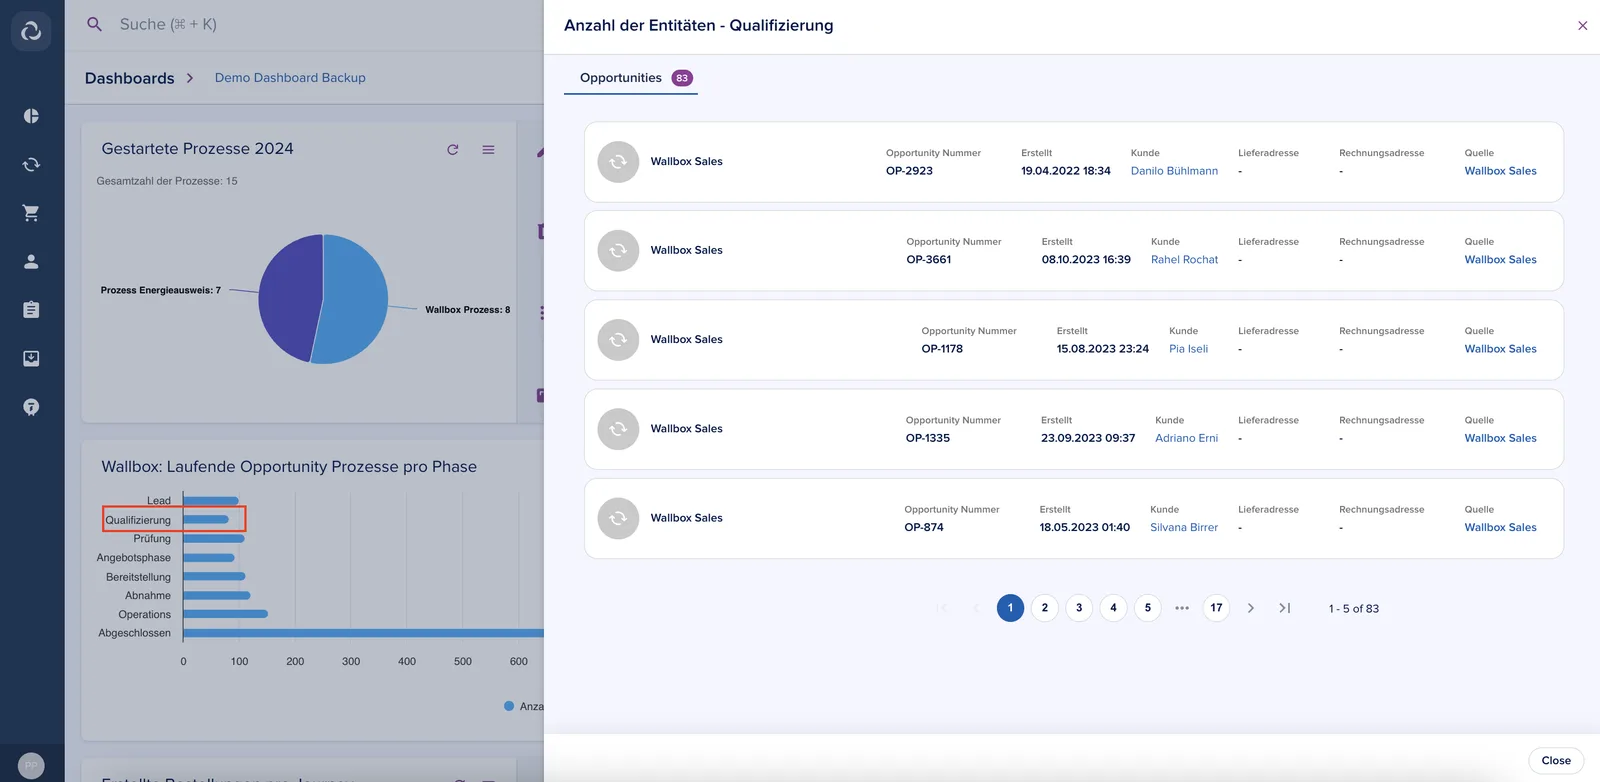The image size is (1600, 782).
Task: Click the process icon of OP-1178 row
Action: pos(618,340)
